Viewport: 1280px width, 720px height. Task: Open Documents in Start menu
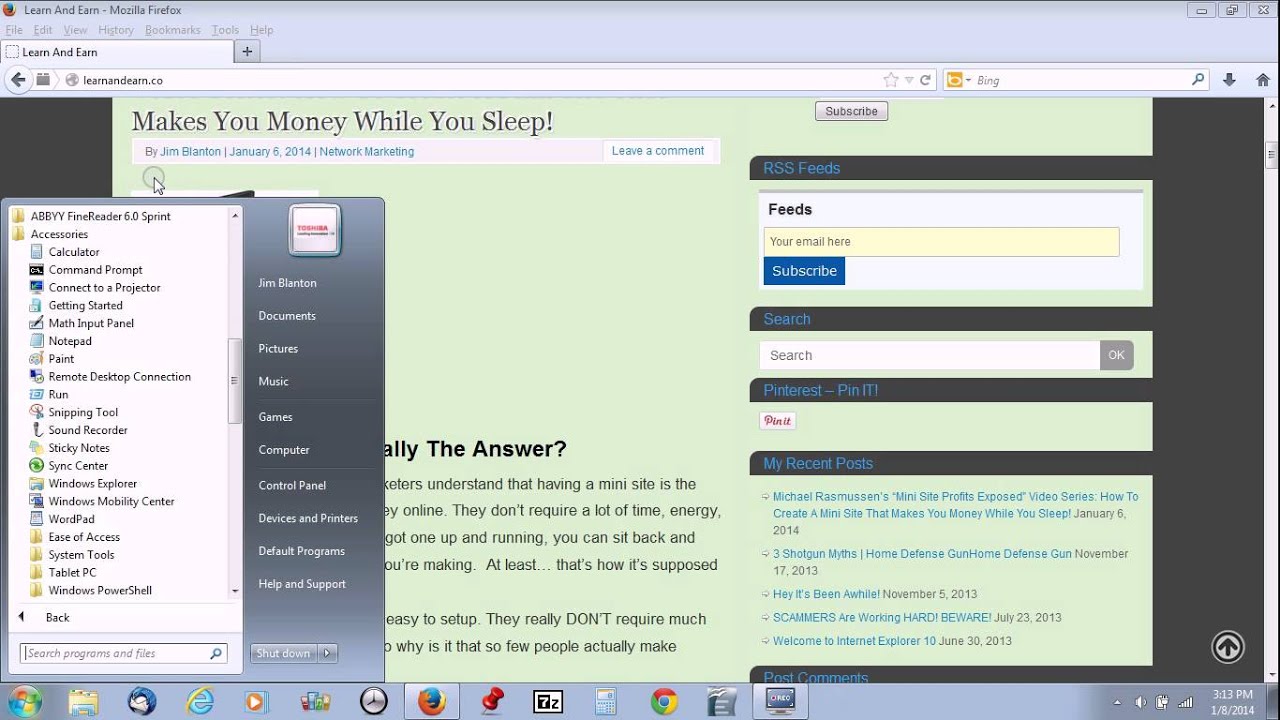pos(287,316)
